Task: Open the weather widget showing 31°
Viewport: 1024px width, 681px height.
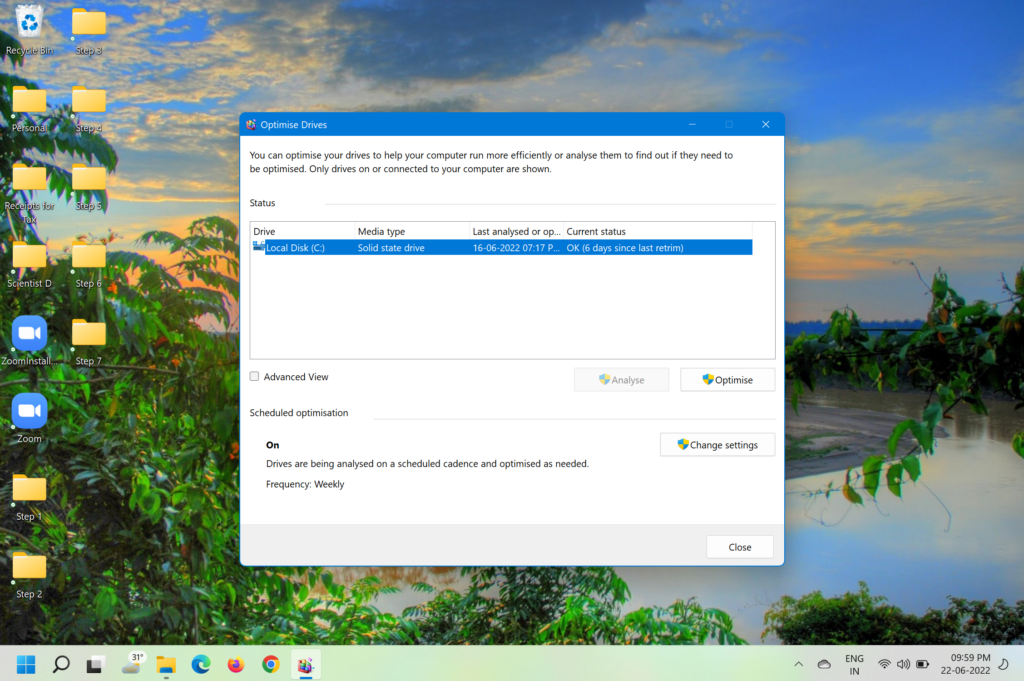Action: coord(133,663)
